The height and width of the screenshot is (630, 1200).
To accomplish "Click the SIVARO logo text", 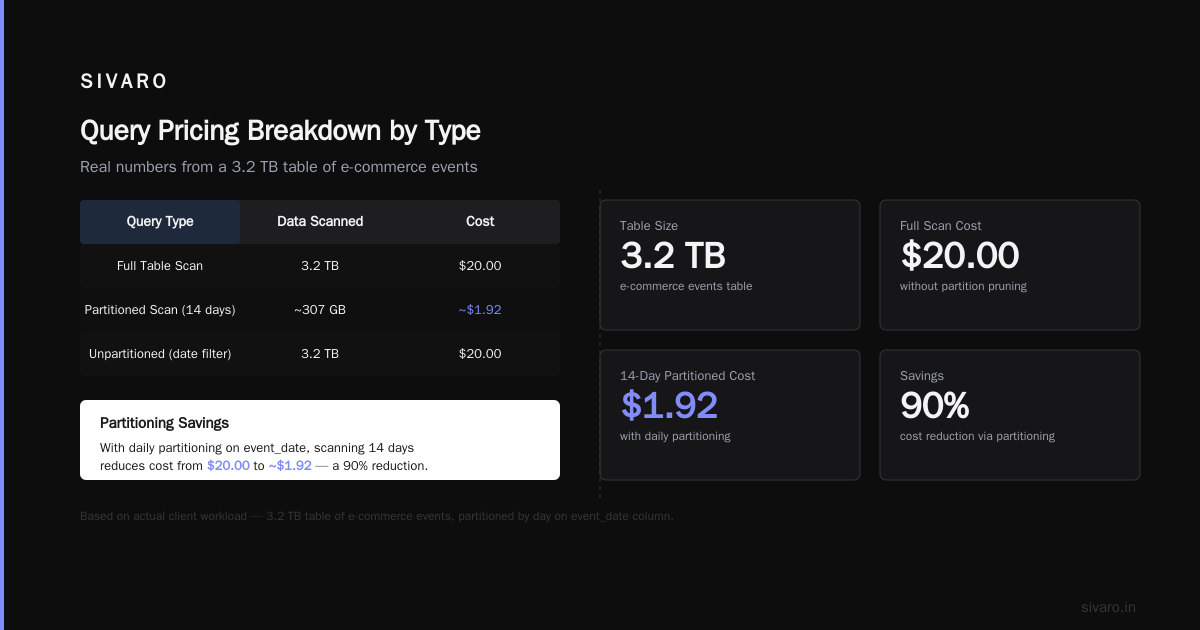I will [x=124, y=81].
